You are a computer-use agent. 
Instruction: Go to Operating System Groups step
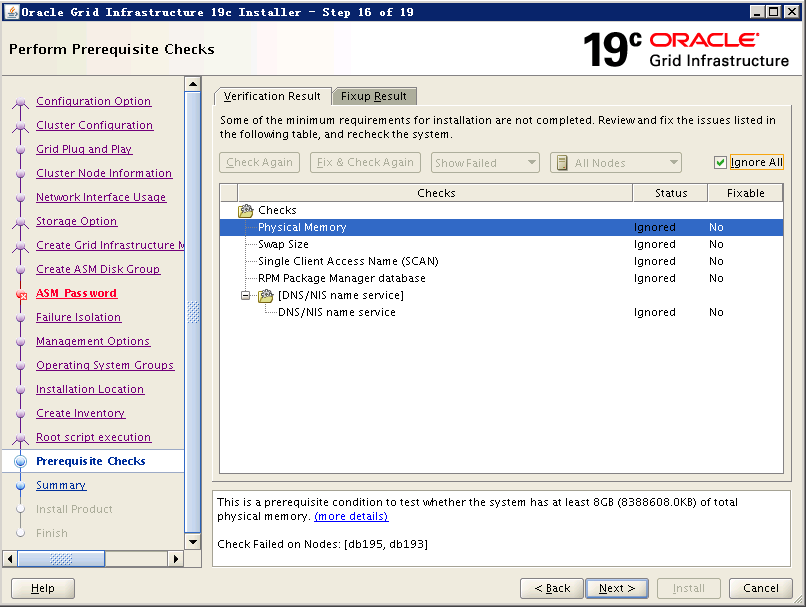click(x=105, y=365)
